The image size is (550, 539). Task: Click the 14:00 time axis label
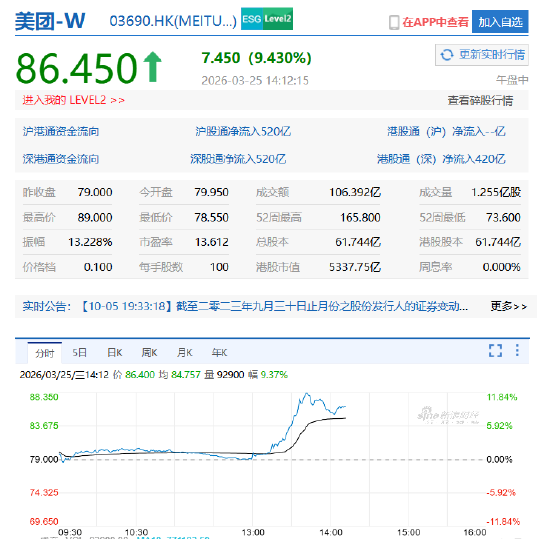point(331,533)
